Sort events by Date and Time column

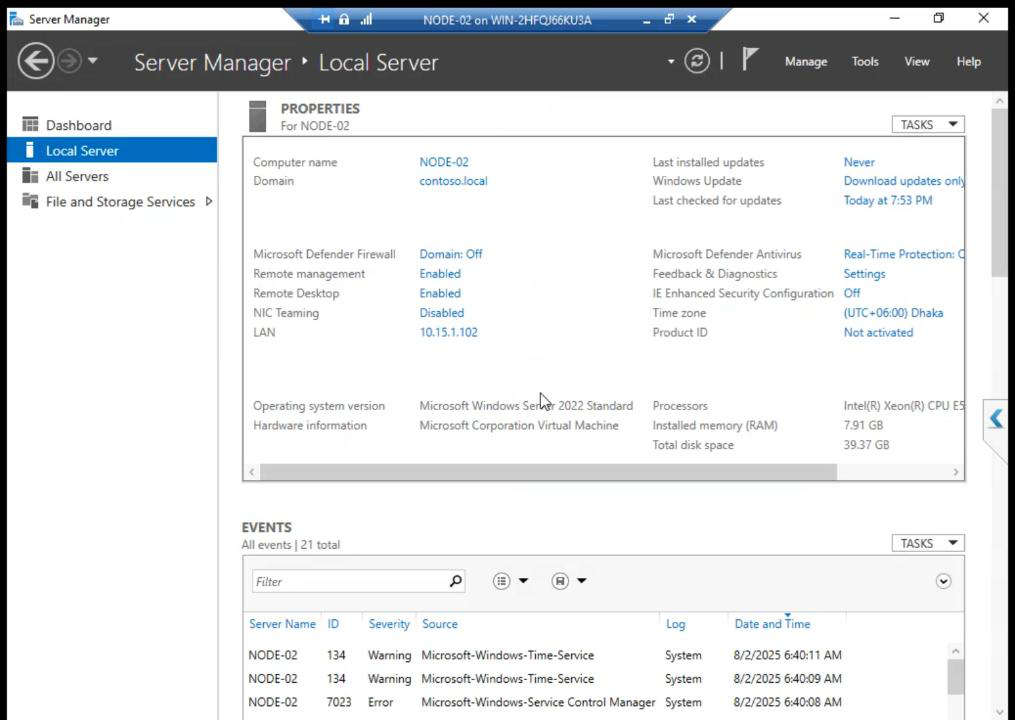click(772, 624)
